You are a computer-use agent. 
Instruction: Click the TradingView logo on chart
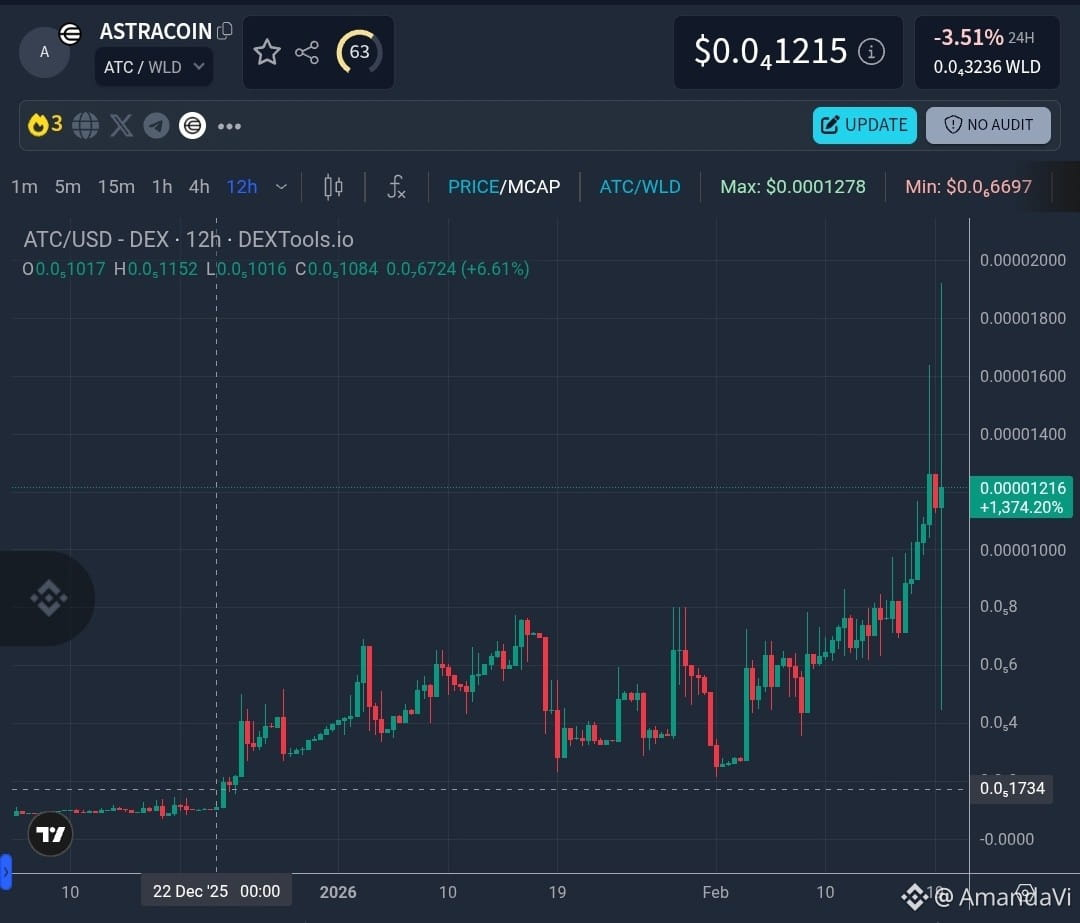[50, 834]
